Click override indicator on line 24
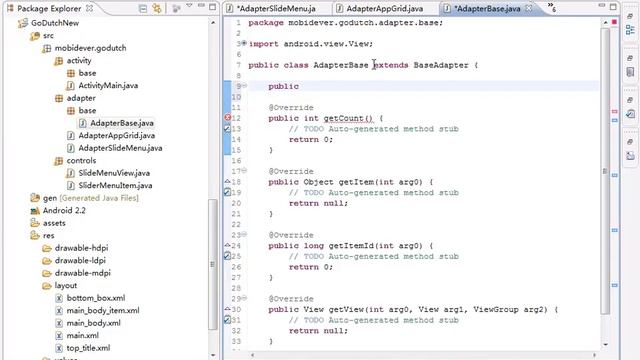 pos(228,245)
